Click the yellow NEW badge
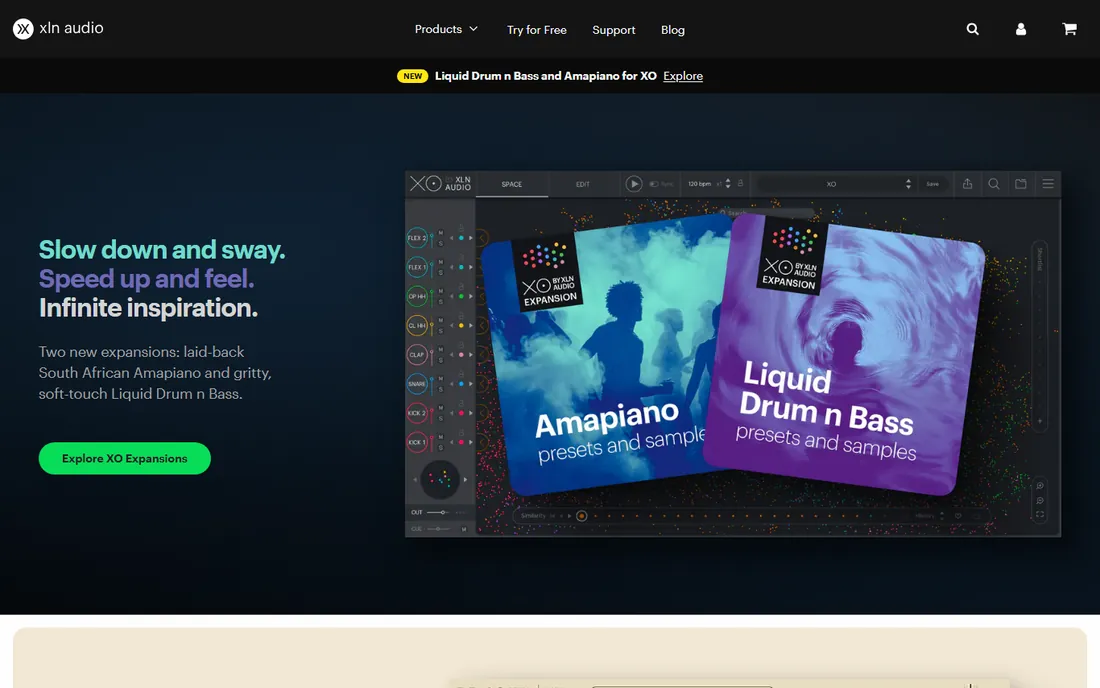This screenshot has width=1100, height=688. point(412,76)
